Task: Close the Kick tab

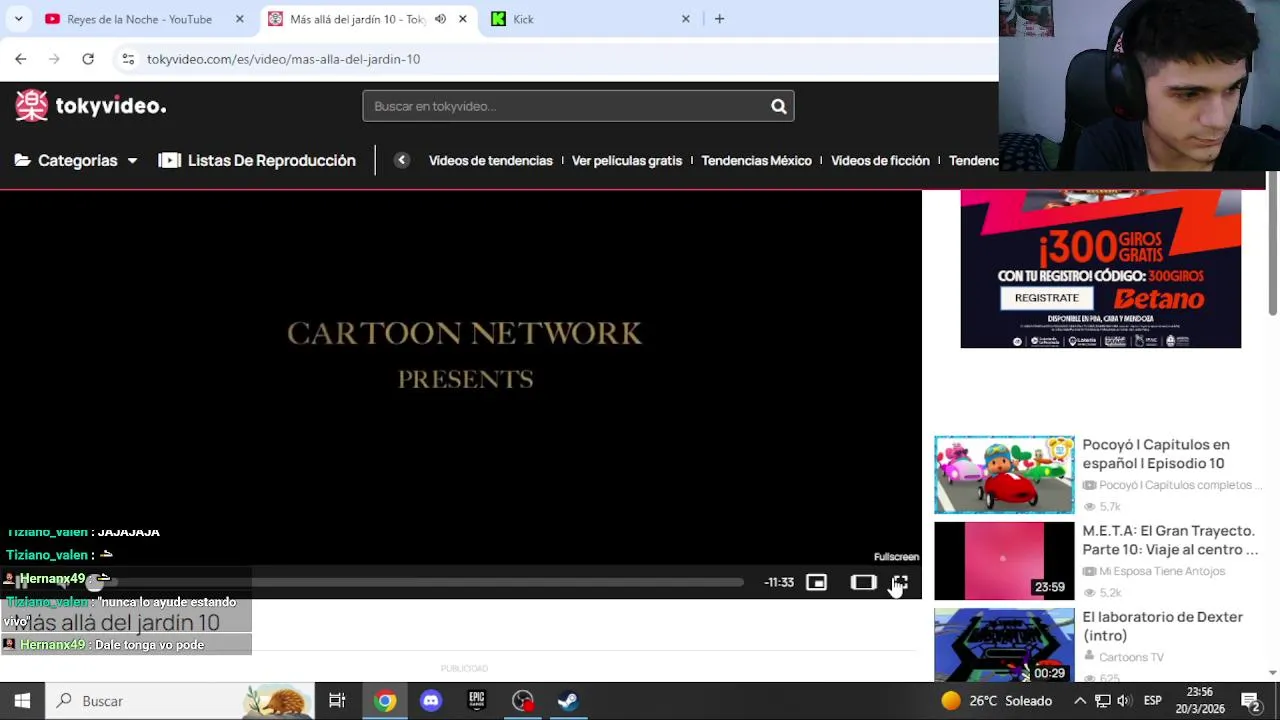Action: tap(685, 19)
